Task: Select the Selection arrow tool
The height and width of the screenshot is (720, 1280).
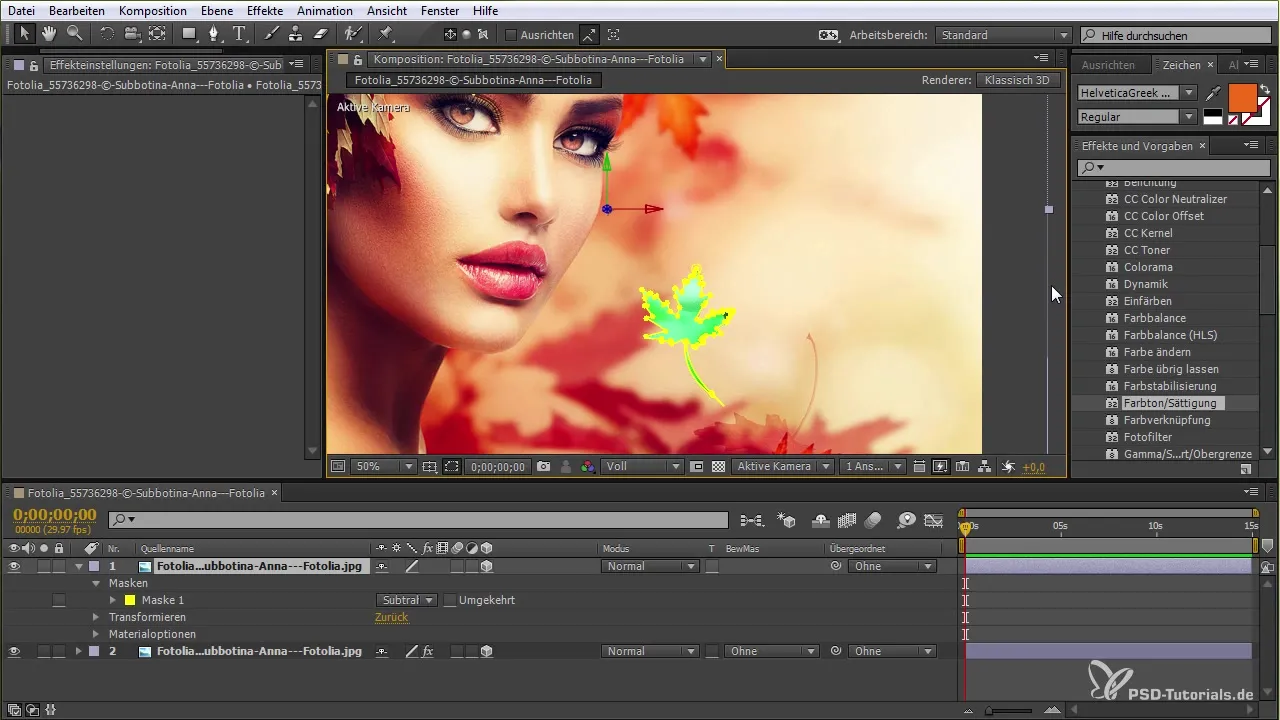Action: point(26,34)
